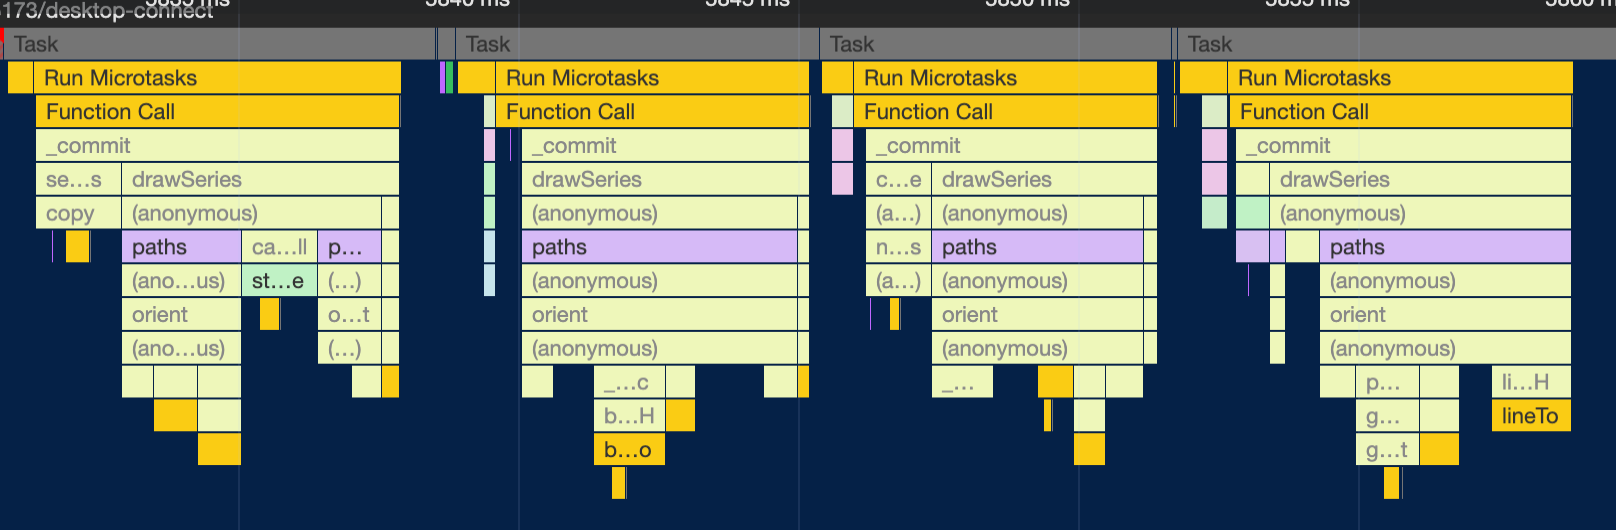Select the lineTo call block
This screenshot has width=1616, height=530.
1530,416
